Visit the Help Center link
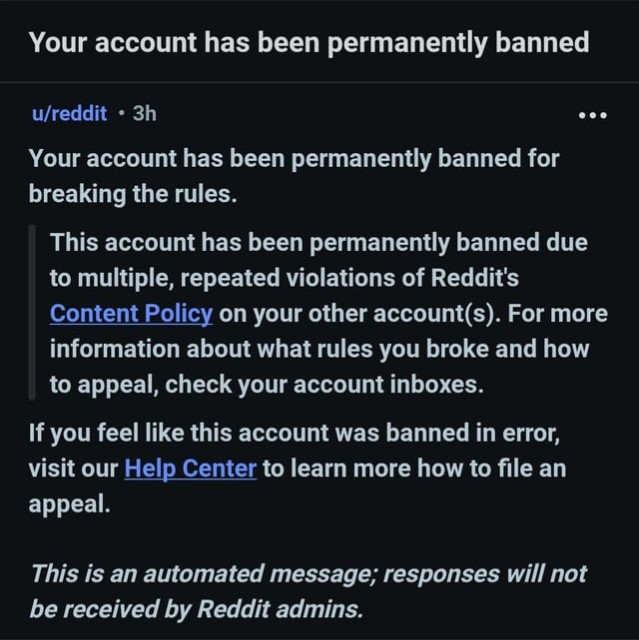Viewport: 639px width, 640px height. click(x=190, y=468)
